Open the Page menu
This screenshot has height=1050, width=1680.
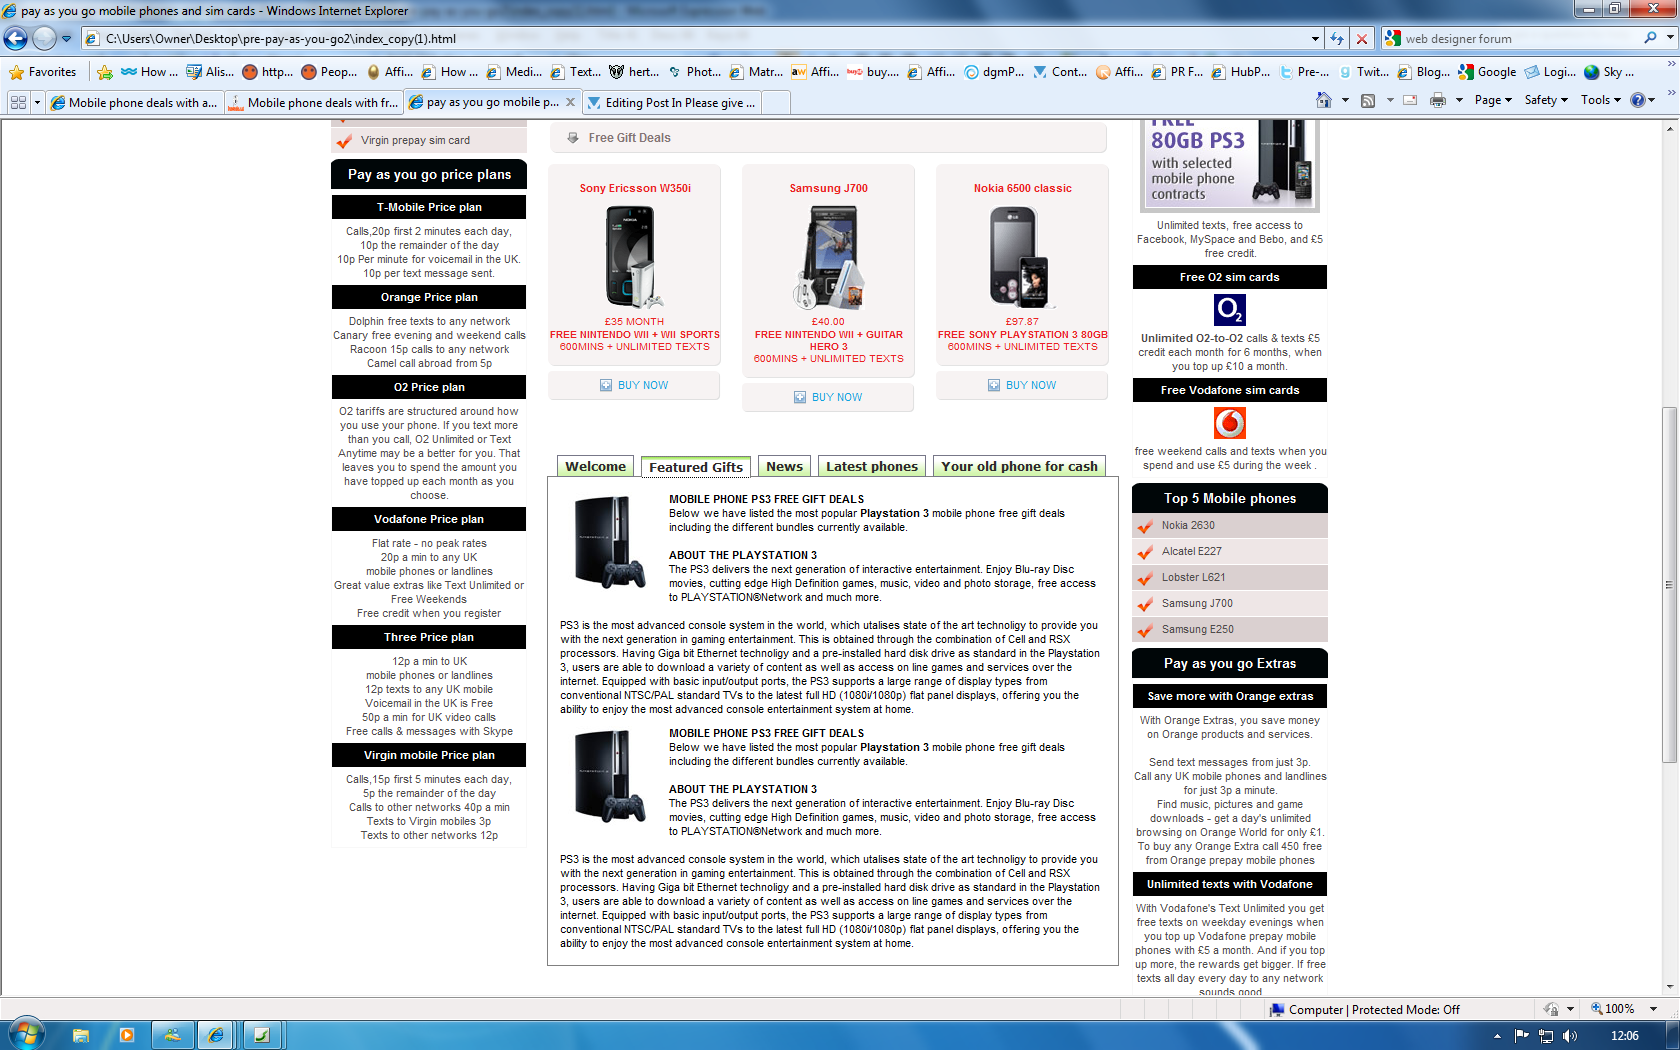(1492, 100)
